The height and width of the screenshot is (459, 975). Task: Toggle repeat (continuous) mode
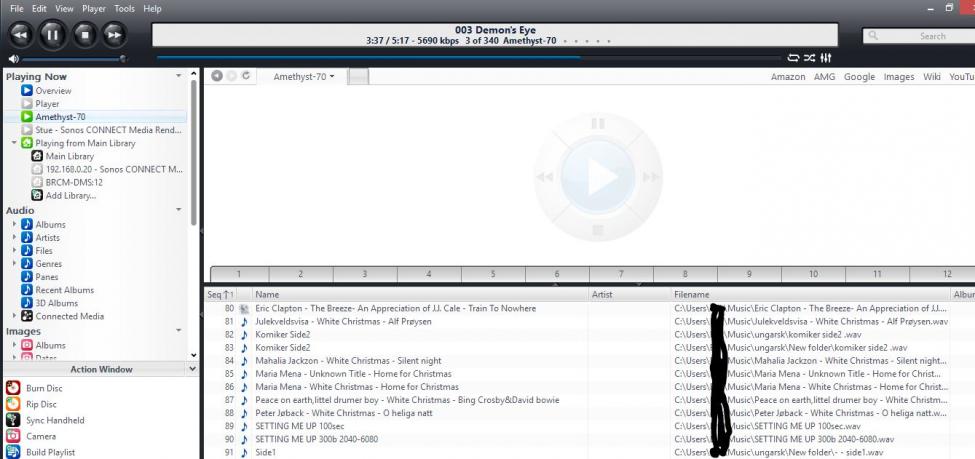793,58
